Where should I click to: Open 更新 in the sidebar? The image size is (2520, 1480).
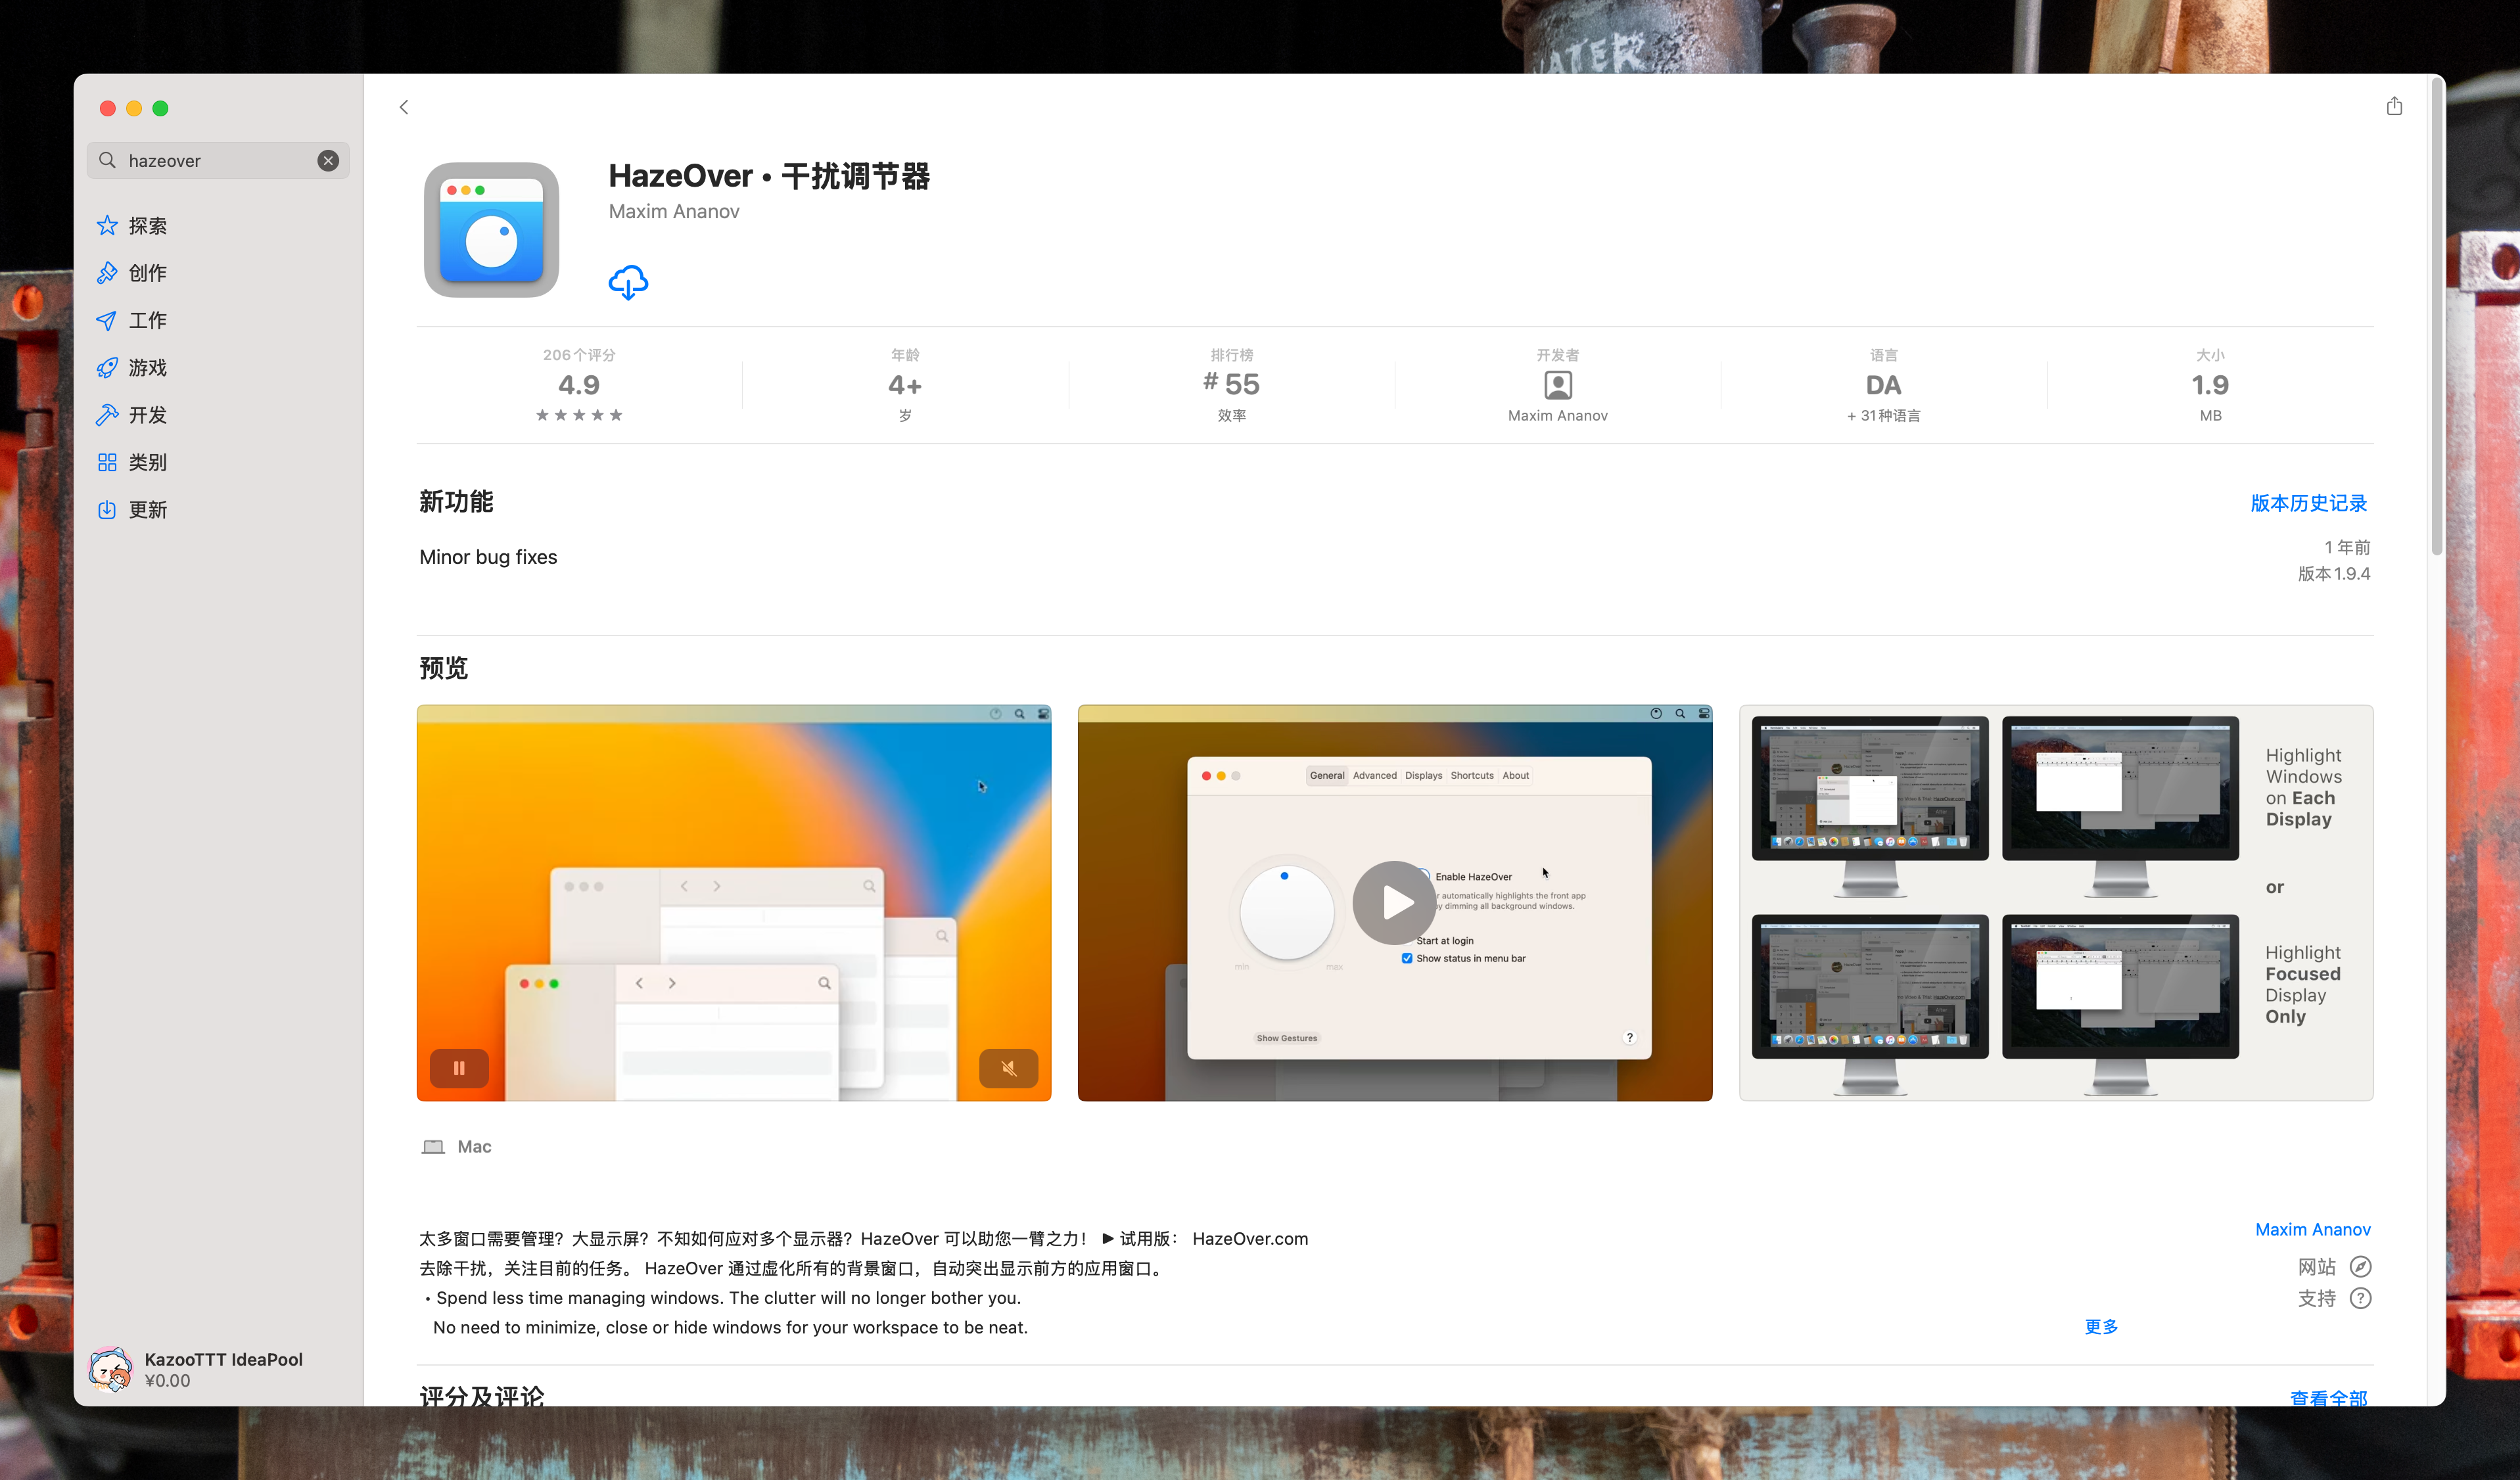point(132,510)
